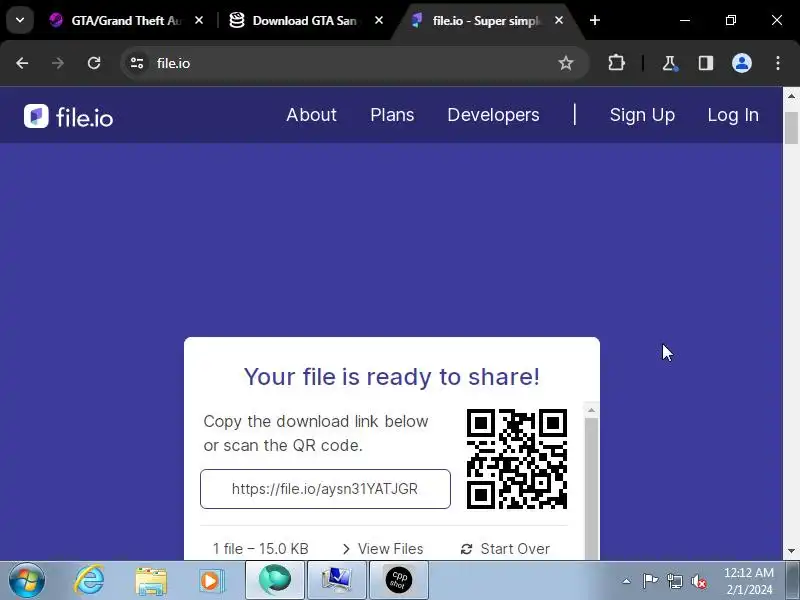This screenshot has height=600, width=800.
Task: Open the Chrome three-dot menu
Action: [778, 63]
